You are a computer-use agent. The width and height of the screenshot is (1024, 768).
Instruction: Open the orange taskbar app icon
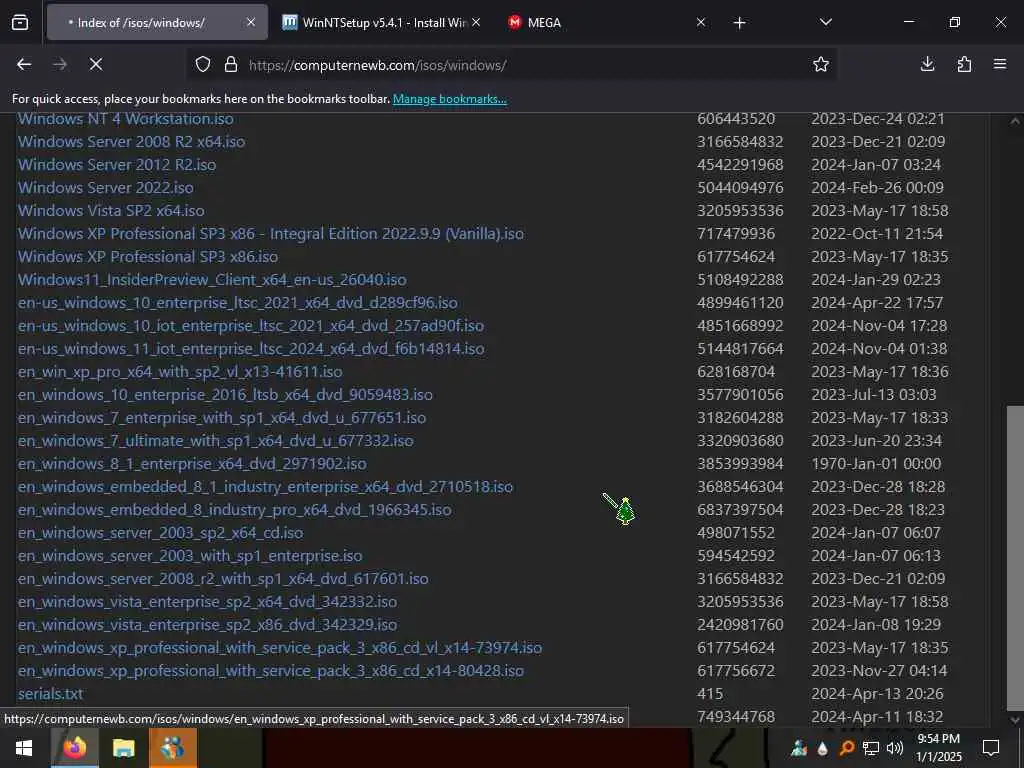pyautogui.click(x=172, y=748)
